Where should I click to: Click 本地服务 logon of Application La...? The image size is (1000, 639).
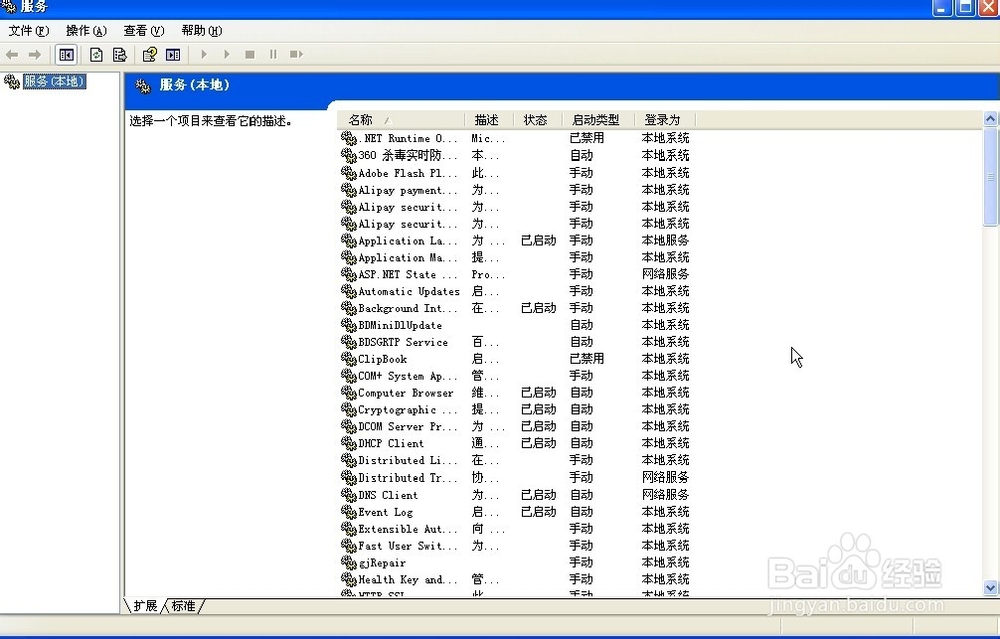(665, 240)
